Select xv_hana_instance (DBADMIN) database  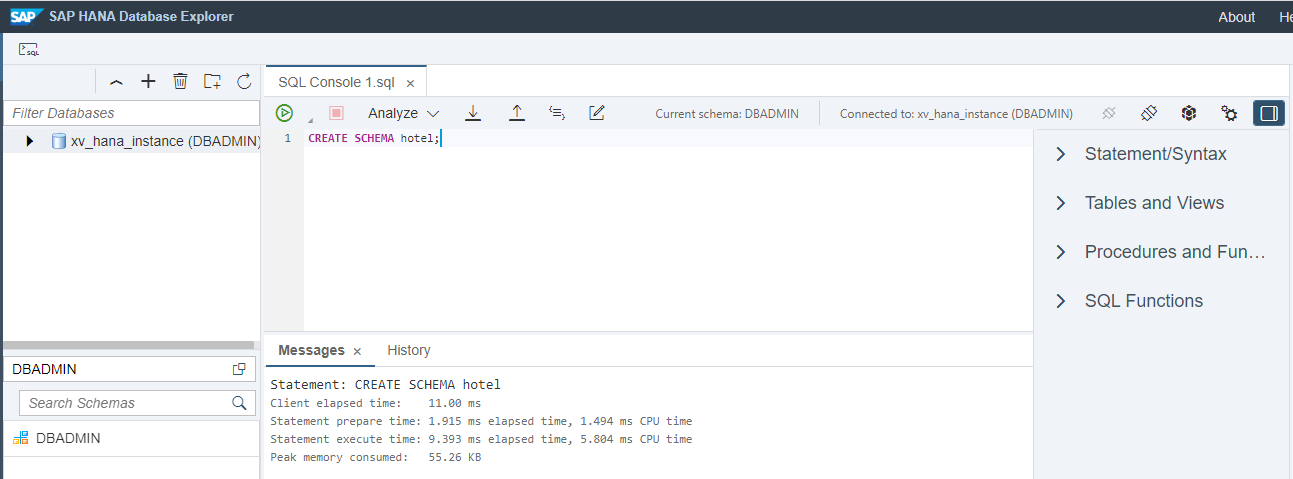166,141
